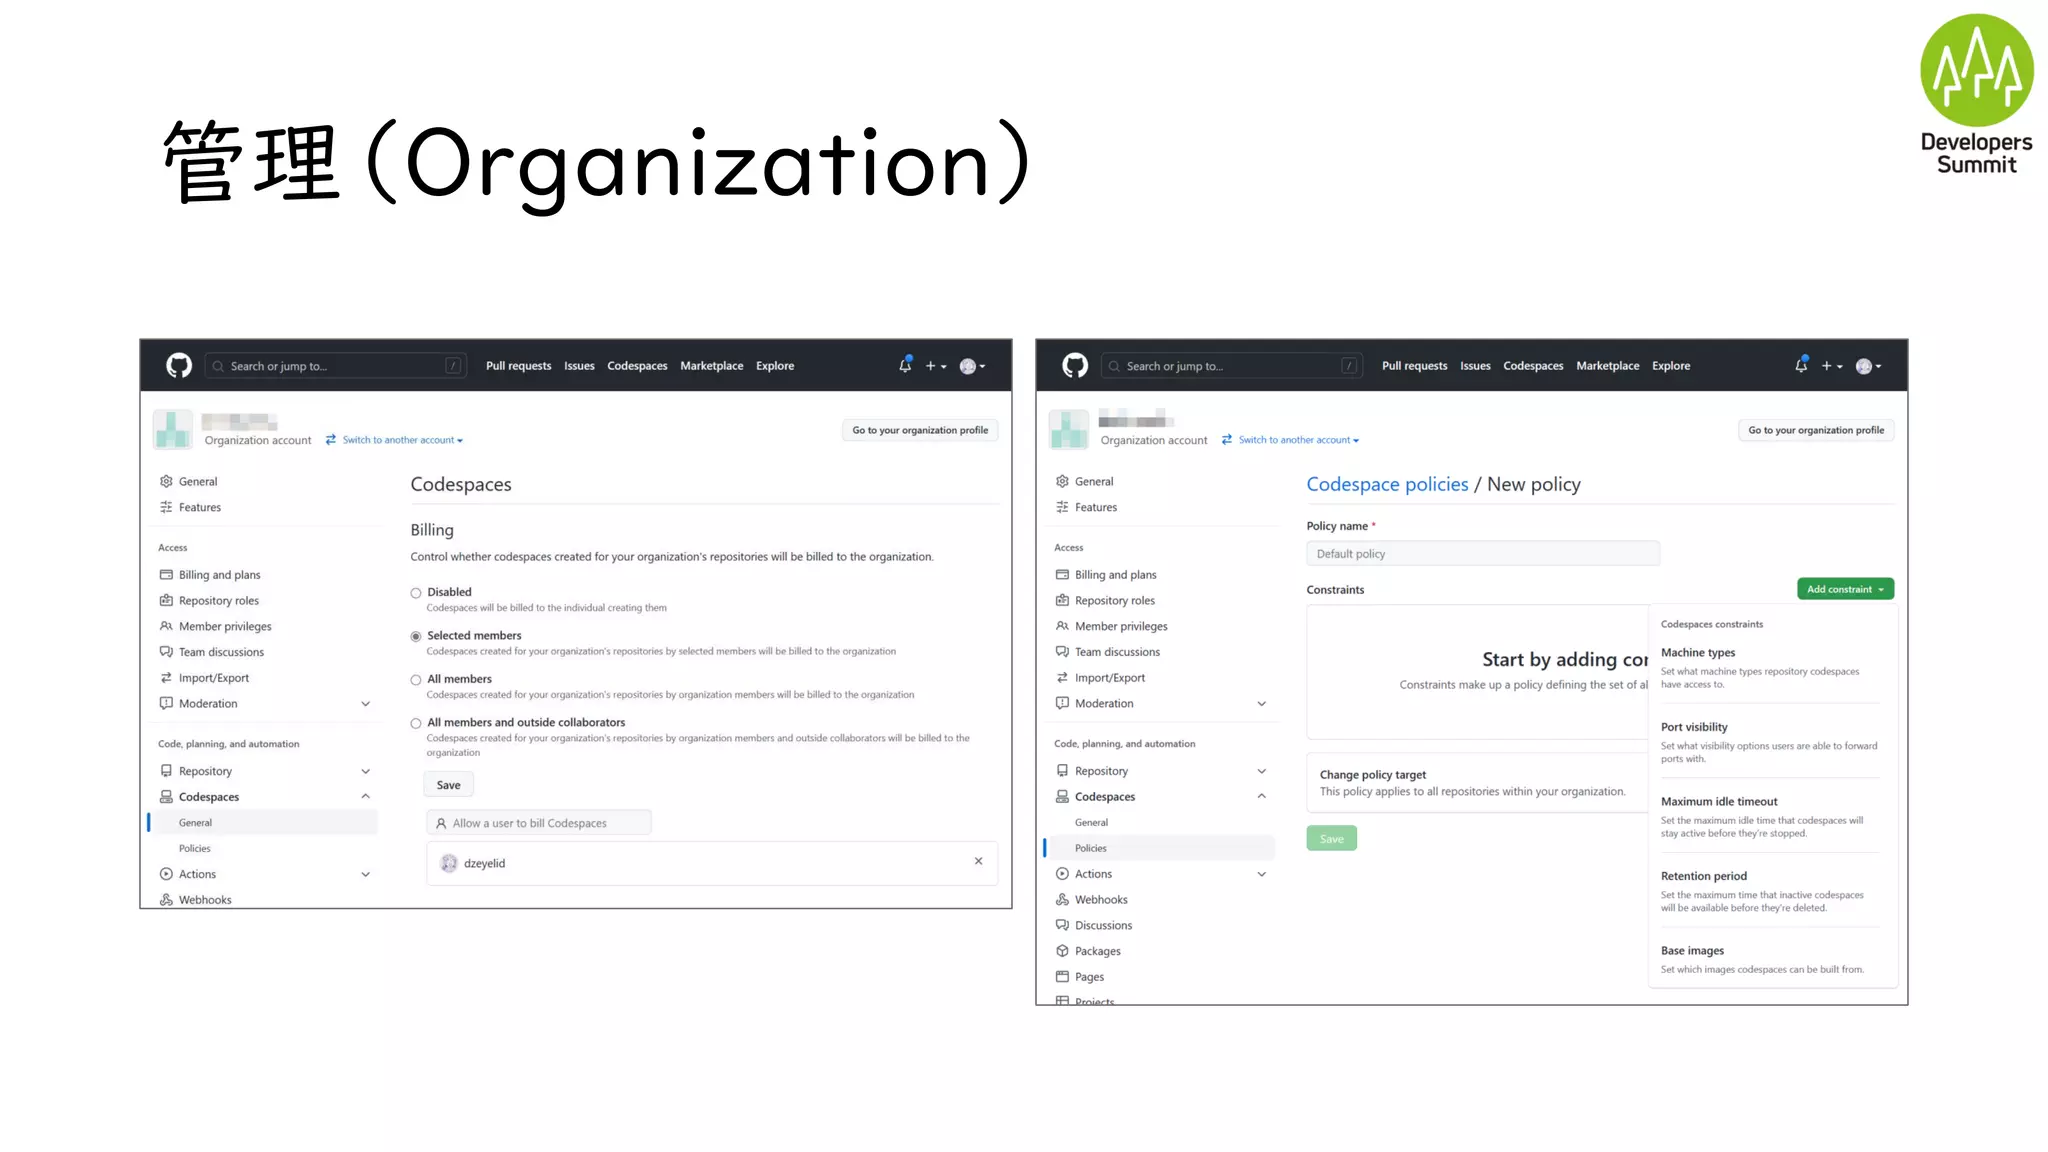The width and height of the screenshot is (2048, 1152).
Task: Remove user dzeyelid with X icon
Action: coord(978,861)
